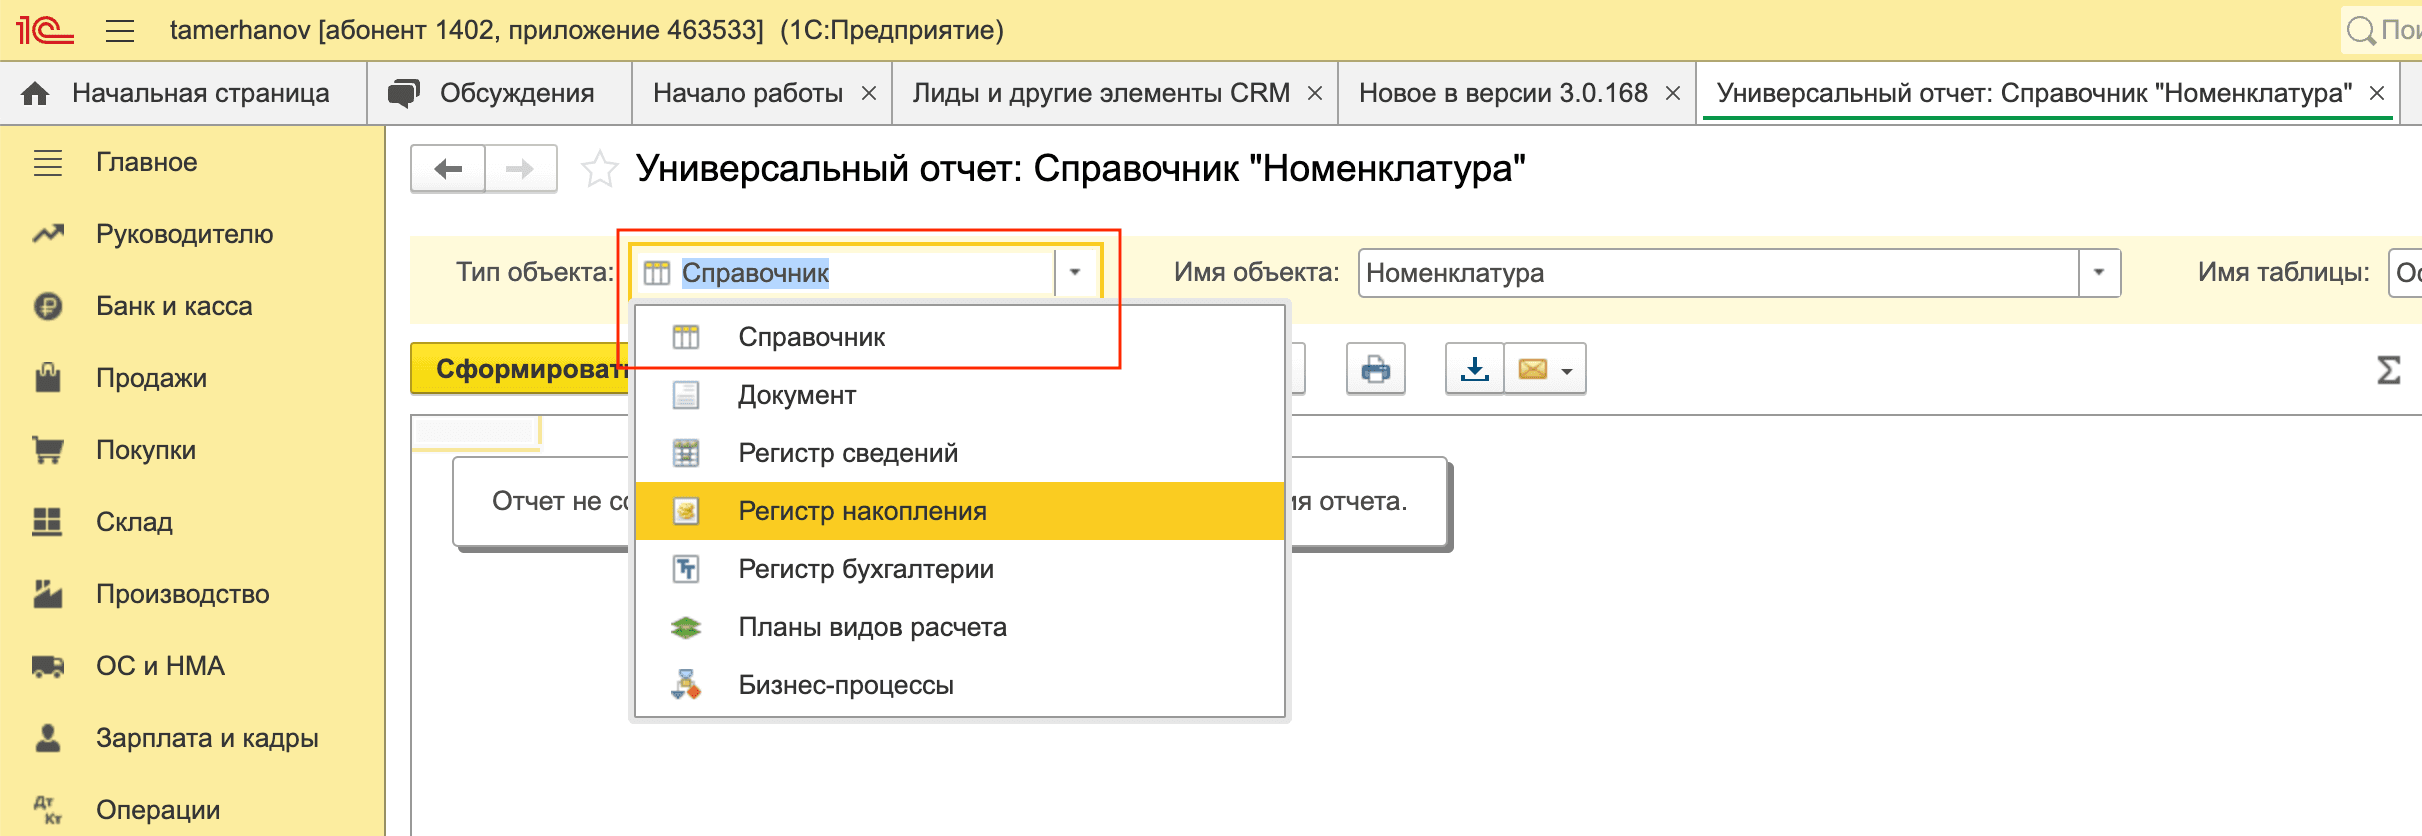Open the Склад section
2422x836 pixels.
coord(134,522)
